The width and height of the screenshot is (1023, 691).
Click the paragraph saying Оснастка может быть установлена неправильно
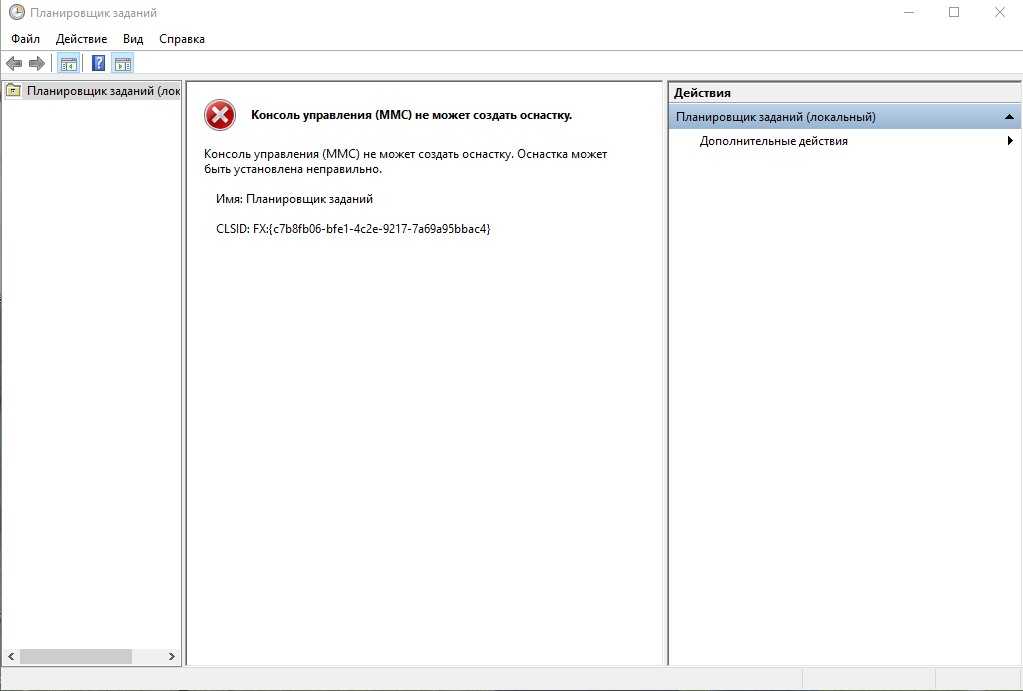405,162
